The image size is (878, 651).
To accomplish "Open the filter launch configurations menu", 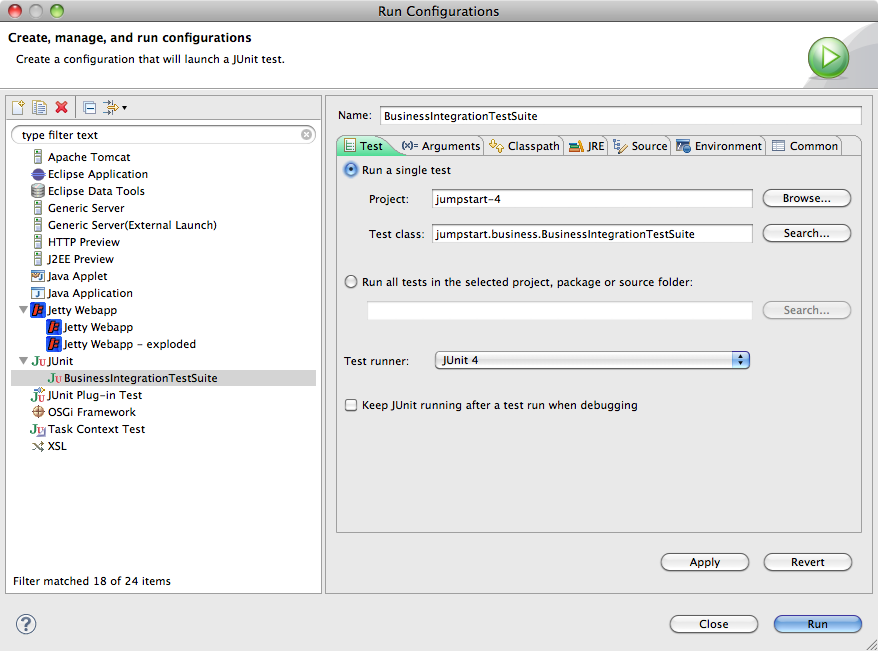I will coord(114,107).
